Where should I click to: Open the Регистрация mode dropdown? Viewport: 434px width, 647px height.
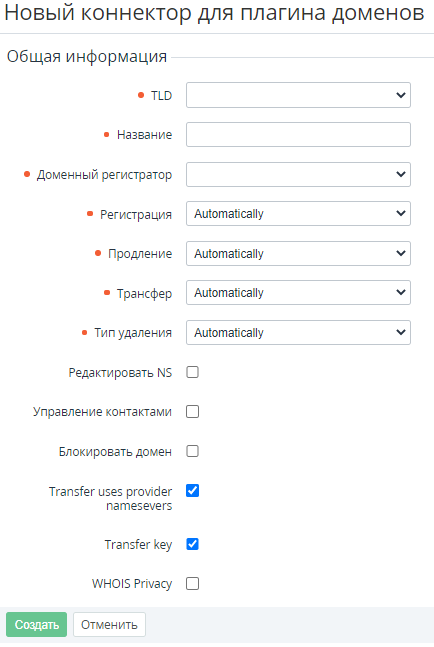coord(298,213)
